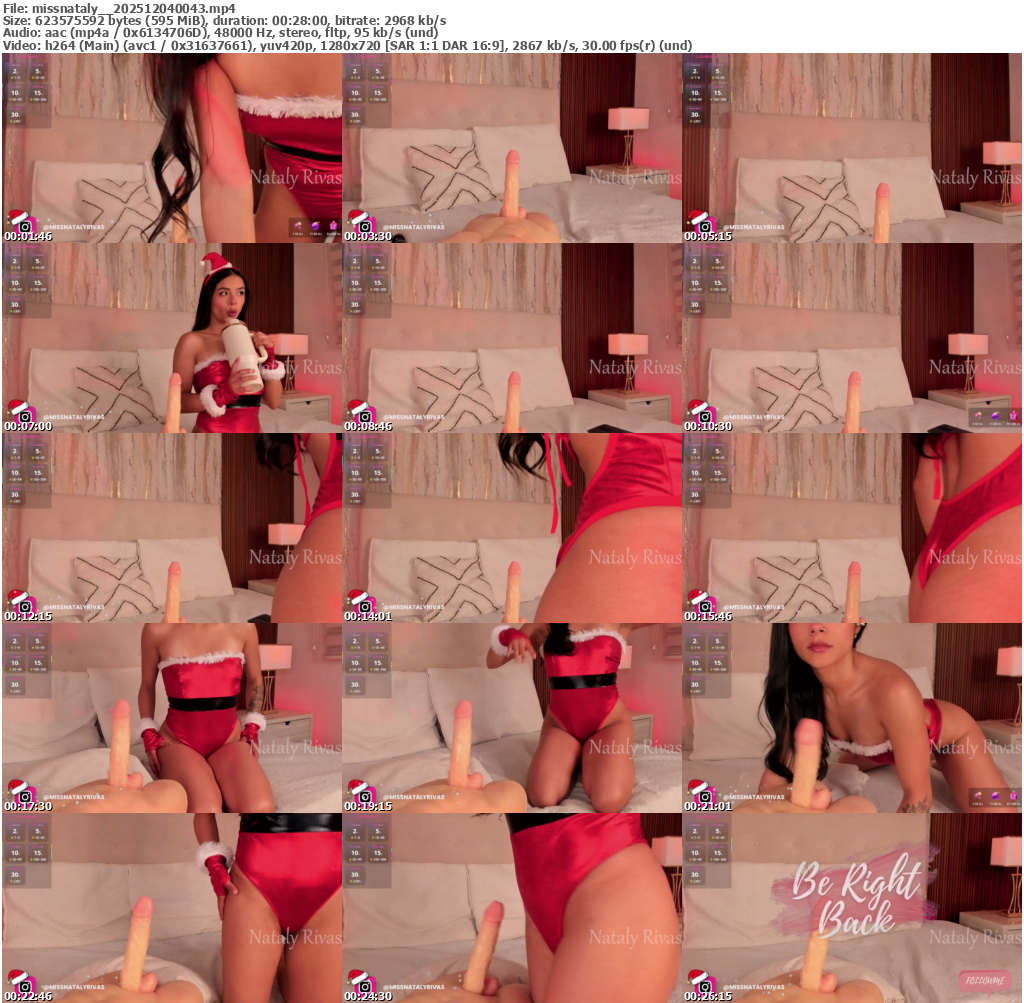Viewport: 1024px width, 1003px height.
Task: View the frame at 00:12:15
Action: [172, 528]
